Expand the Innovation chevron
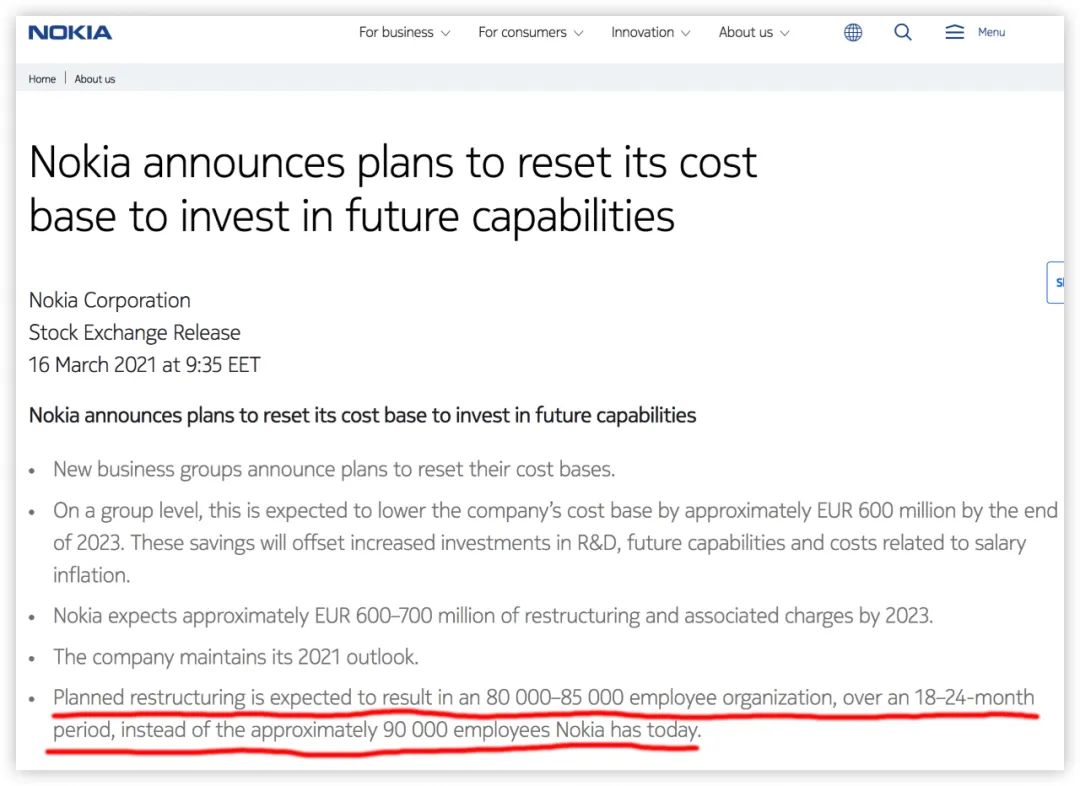 pos(686,34)
